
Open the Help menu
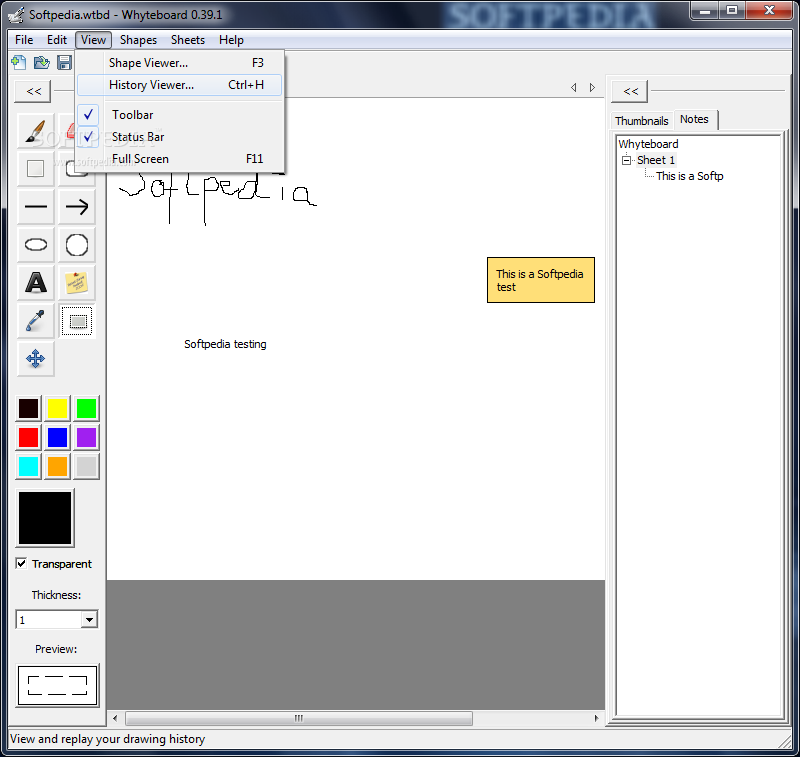[231, 40]
